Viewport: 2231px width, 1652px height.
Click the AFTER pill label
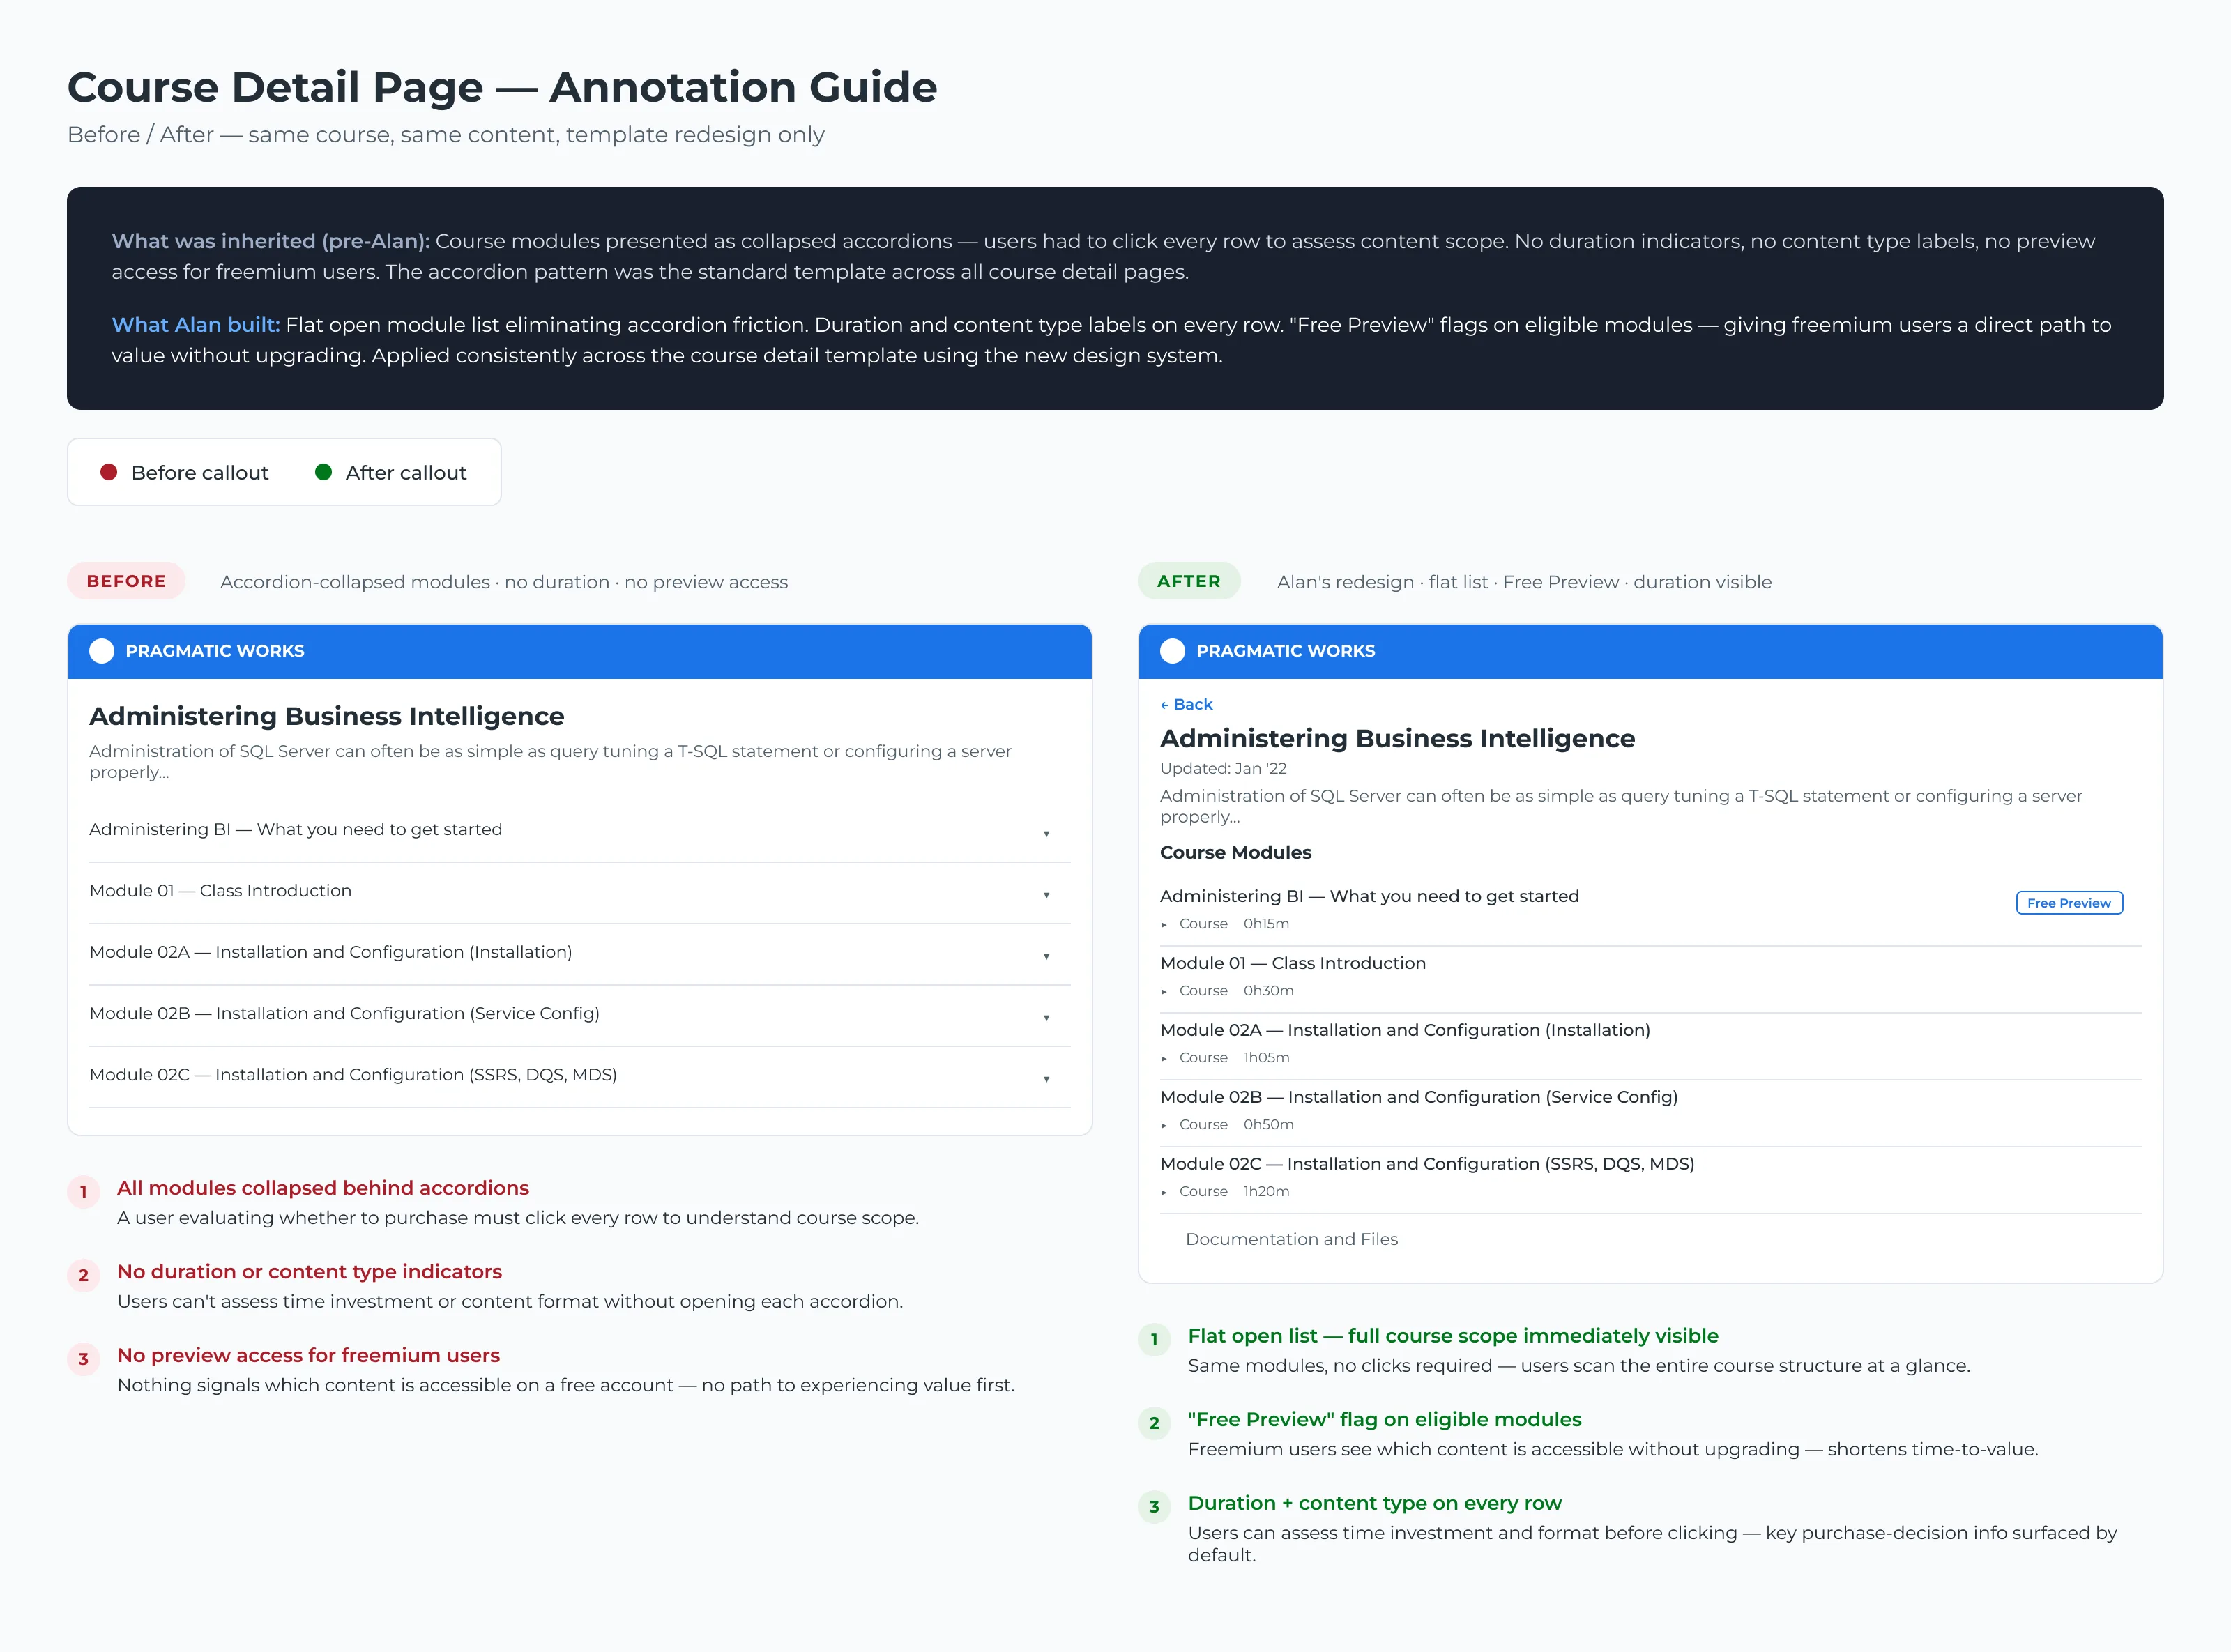(1189, 581)
